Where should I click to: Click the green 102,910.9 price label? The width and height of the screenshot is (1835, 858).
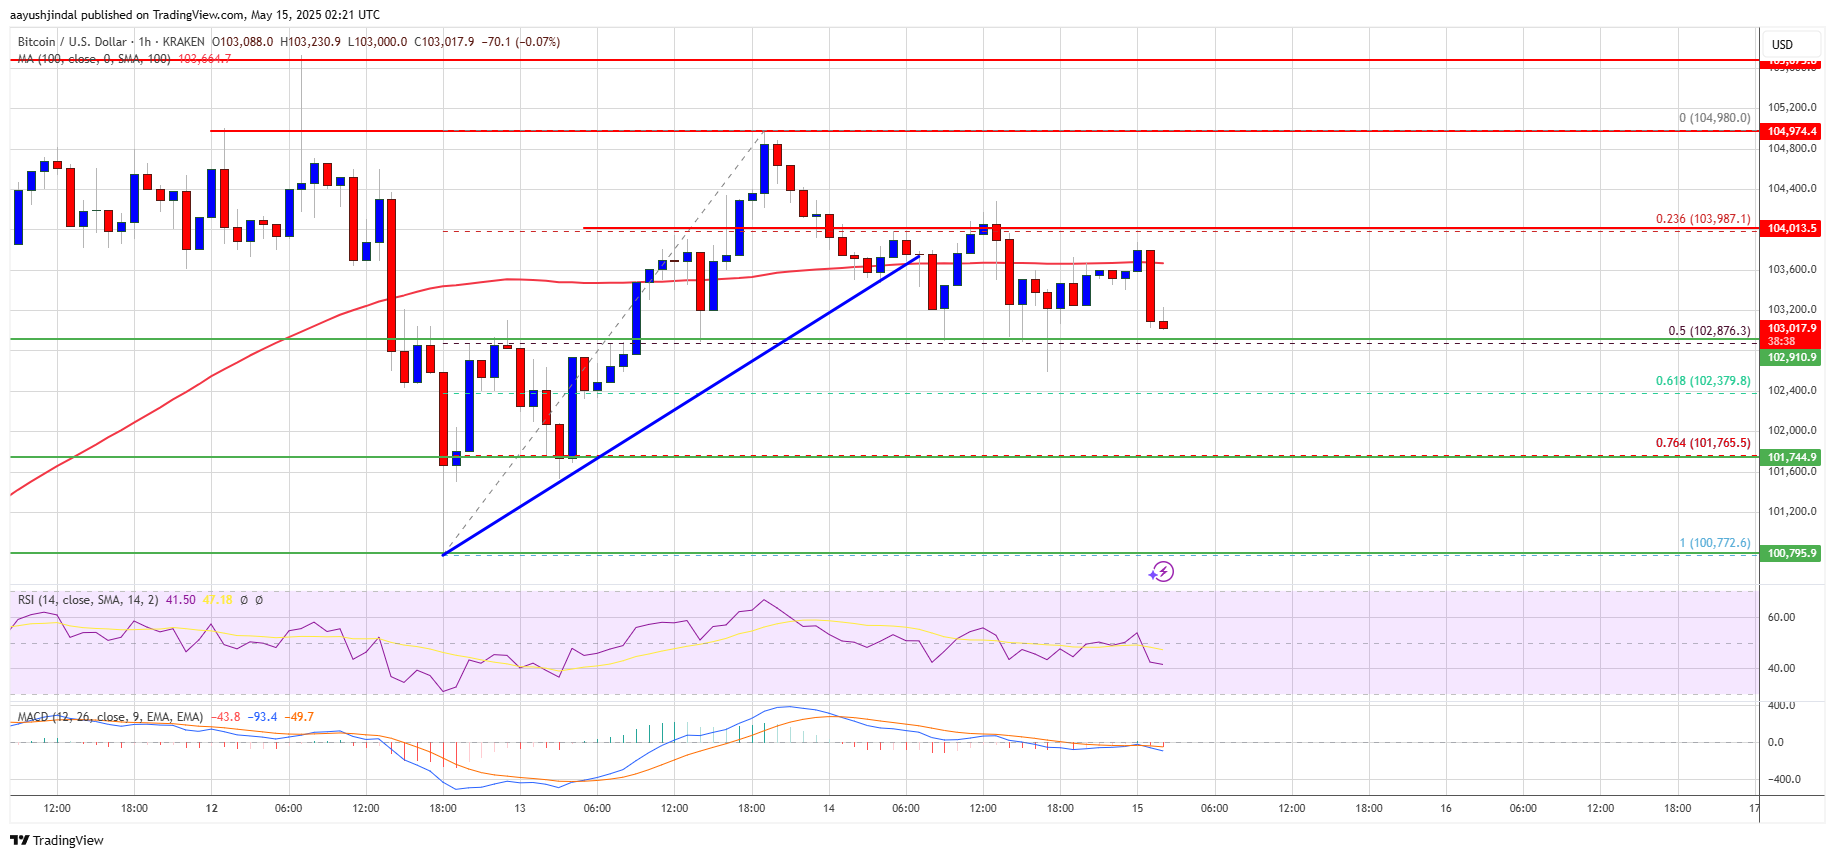click(1791, 357)
